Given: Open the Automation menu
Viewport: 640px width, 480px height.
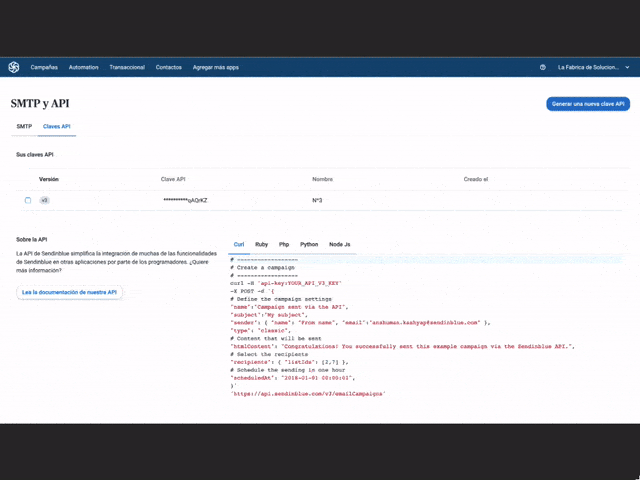Looking at the screenshot, I should click(x=84, y=67).
